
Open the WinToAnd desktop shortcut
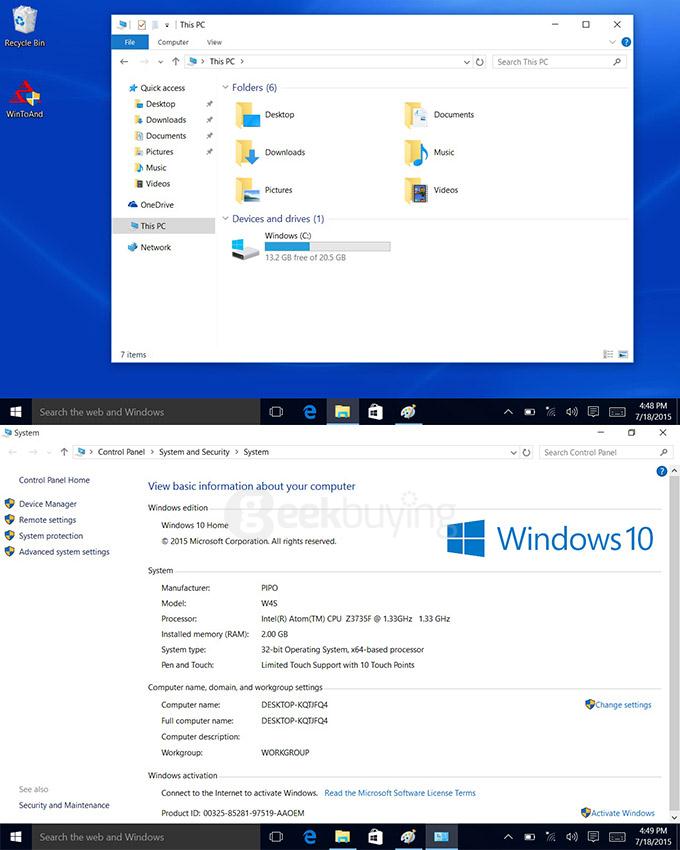(24, 99)
